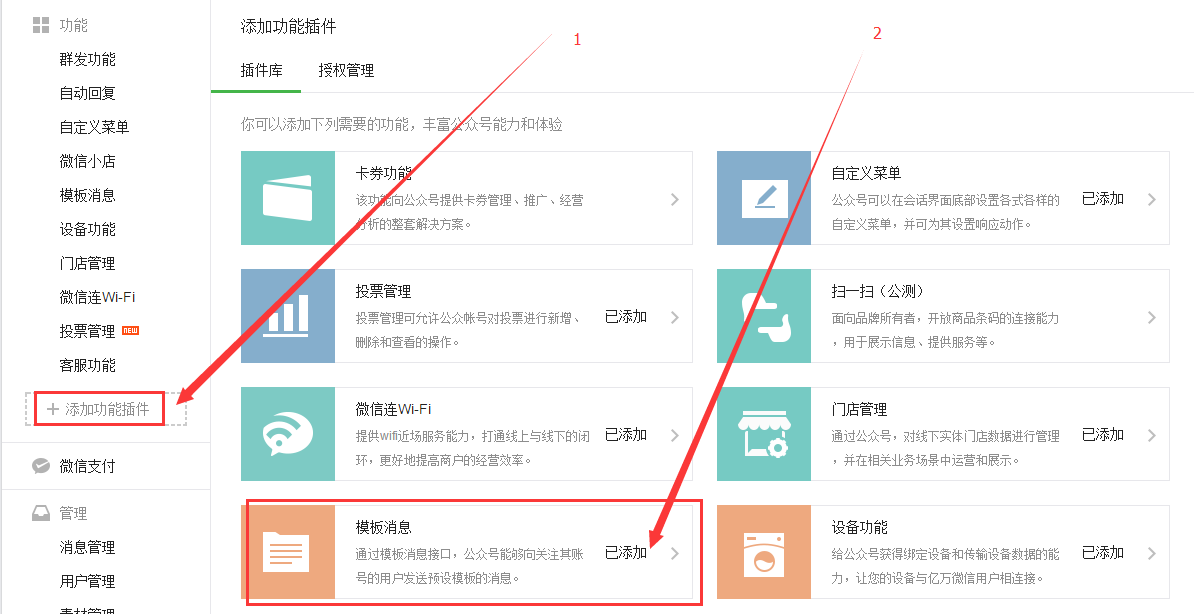Click 已添加 status on 设备功能 card

(x=1103, y=553)
